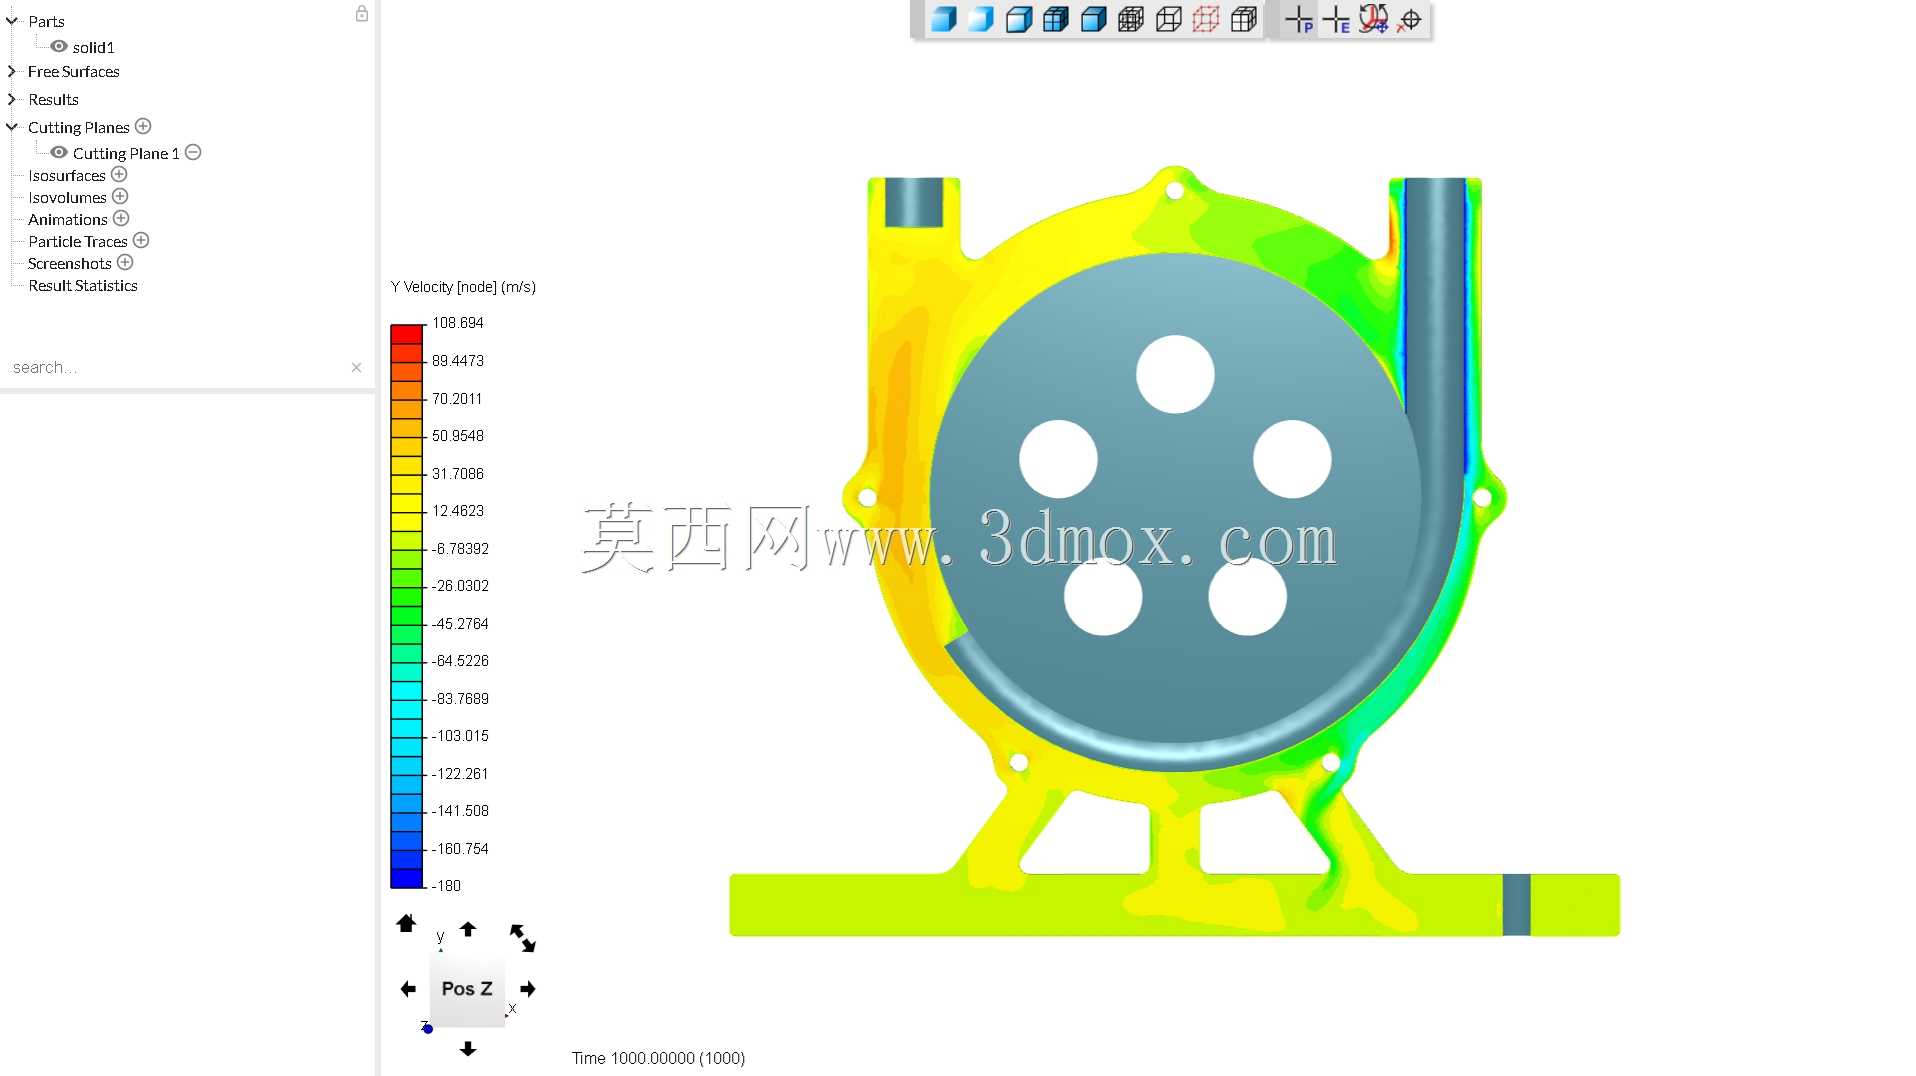Screen dimensions: 1916x1076
Task: Click the legend title Y Velocity [node] (m/s)
Action: point(463,287)
